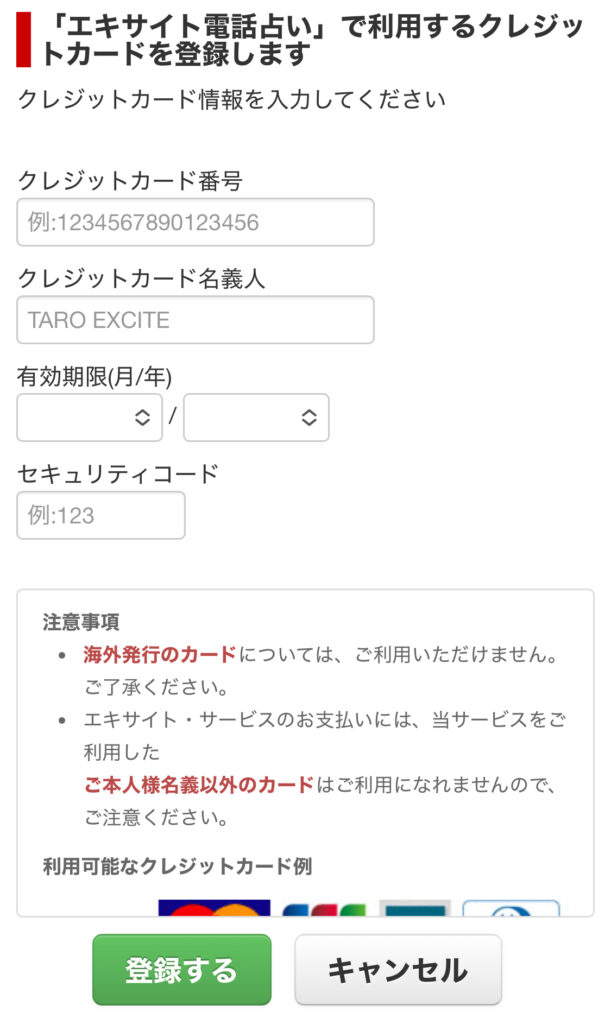The height and width of the screenshot is (1024, 611).
Task: Click the red ご本人様名義以外のカード text
Action: [x=198, y=784]
